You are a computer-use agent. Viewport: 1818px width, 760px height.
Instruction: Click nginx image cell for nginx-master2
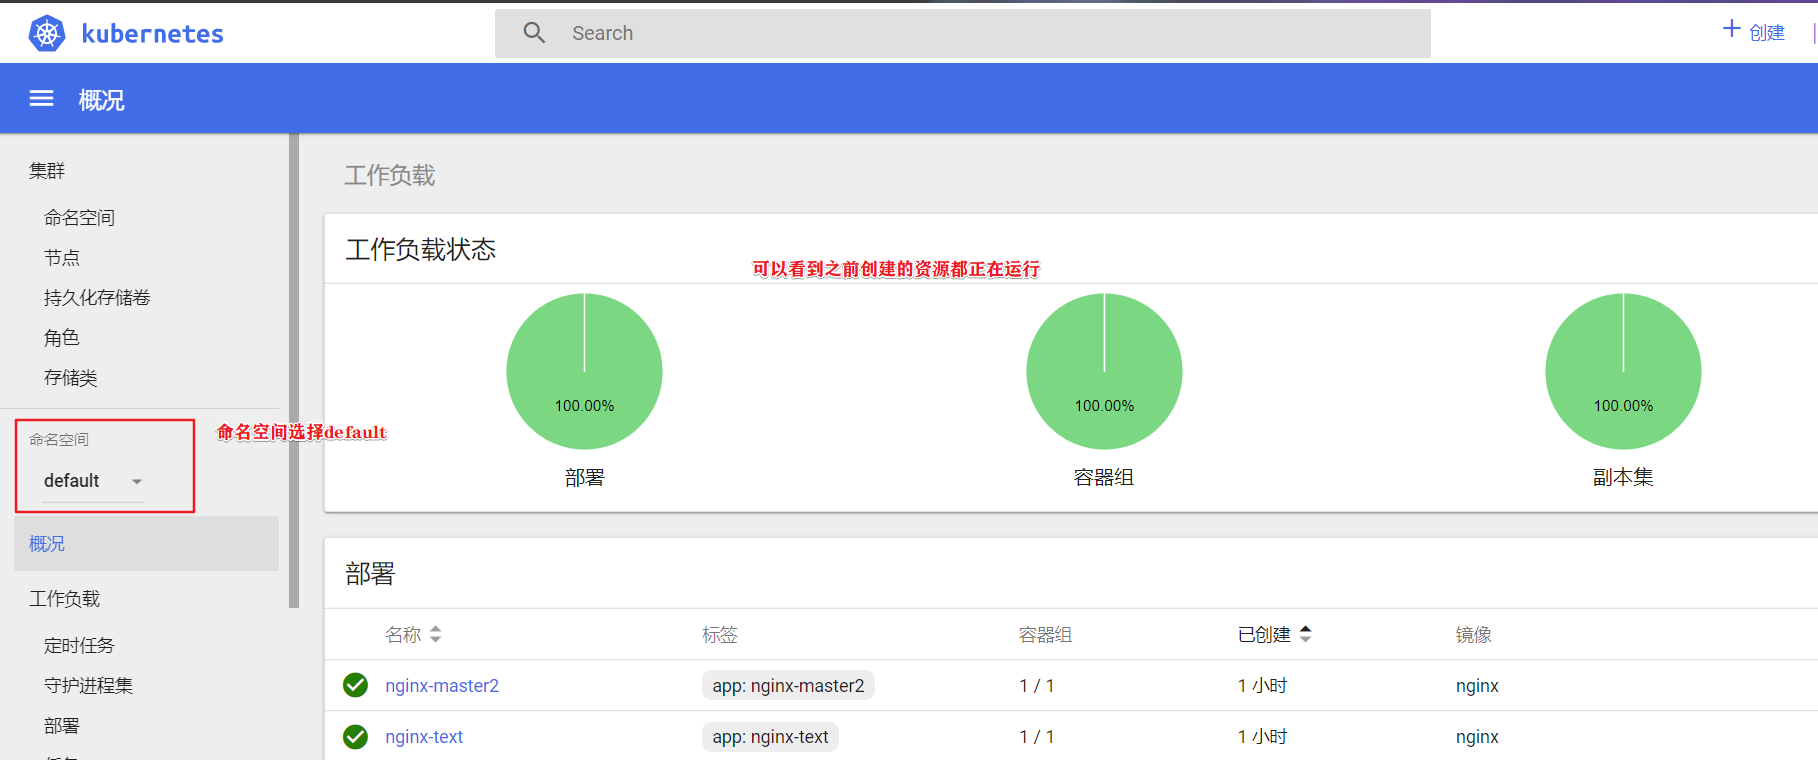pos(1477,686)
